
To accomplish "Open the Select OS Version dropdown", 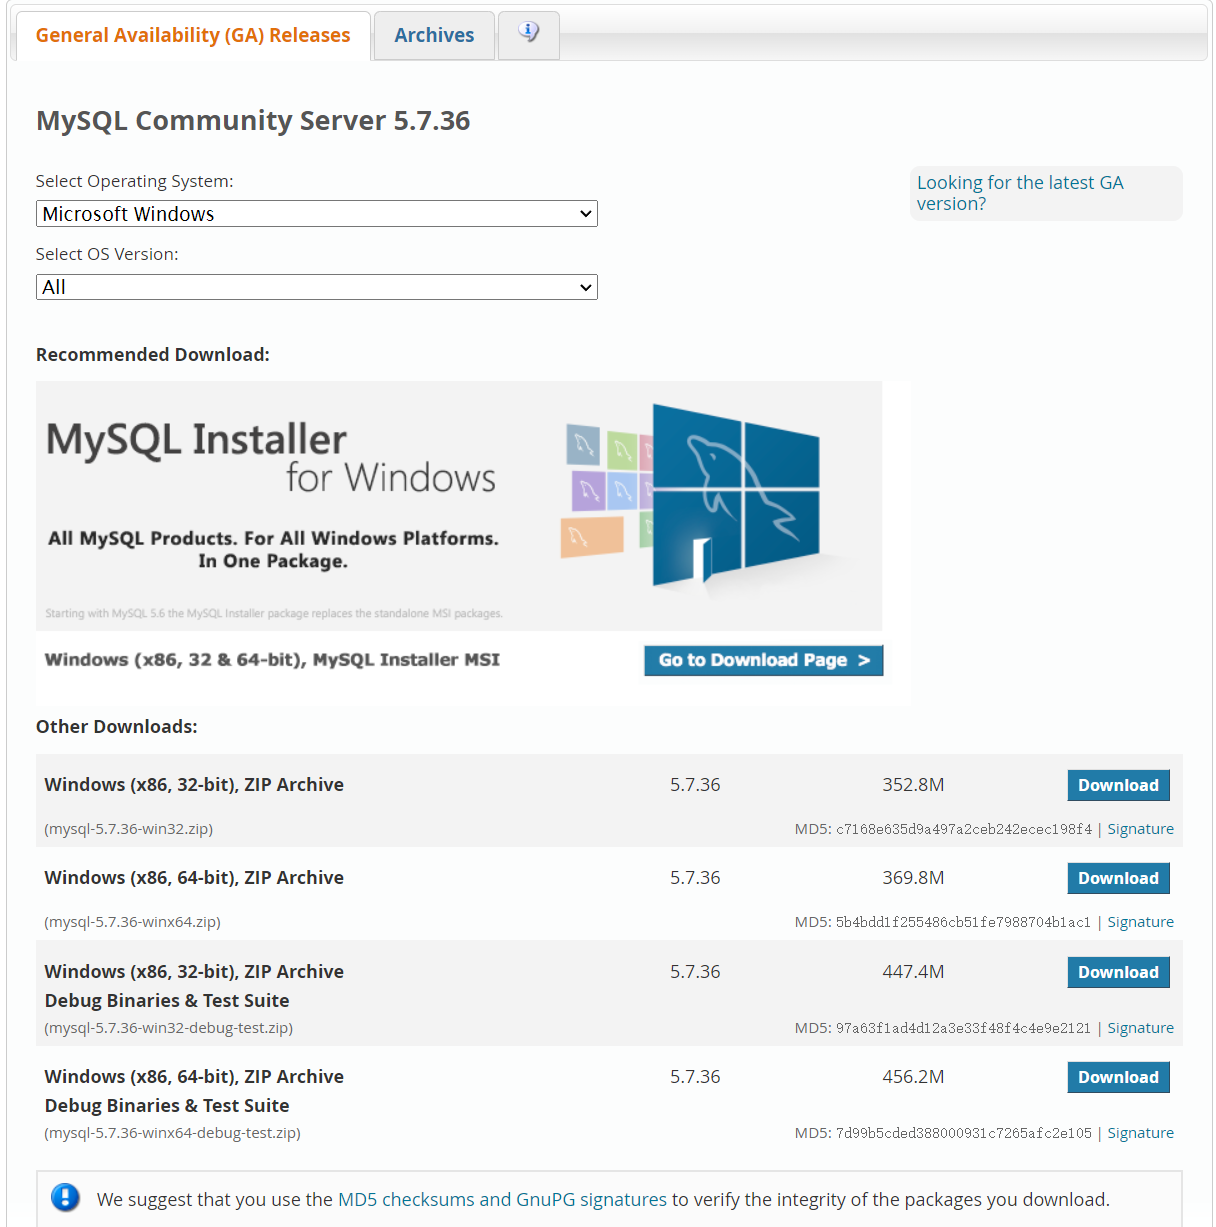I will (317, 287).
